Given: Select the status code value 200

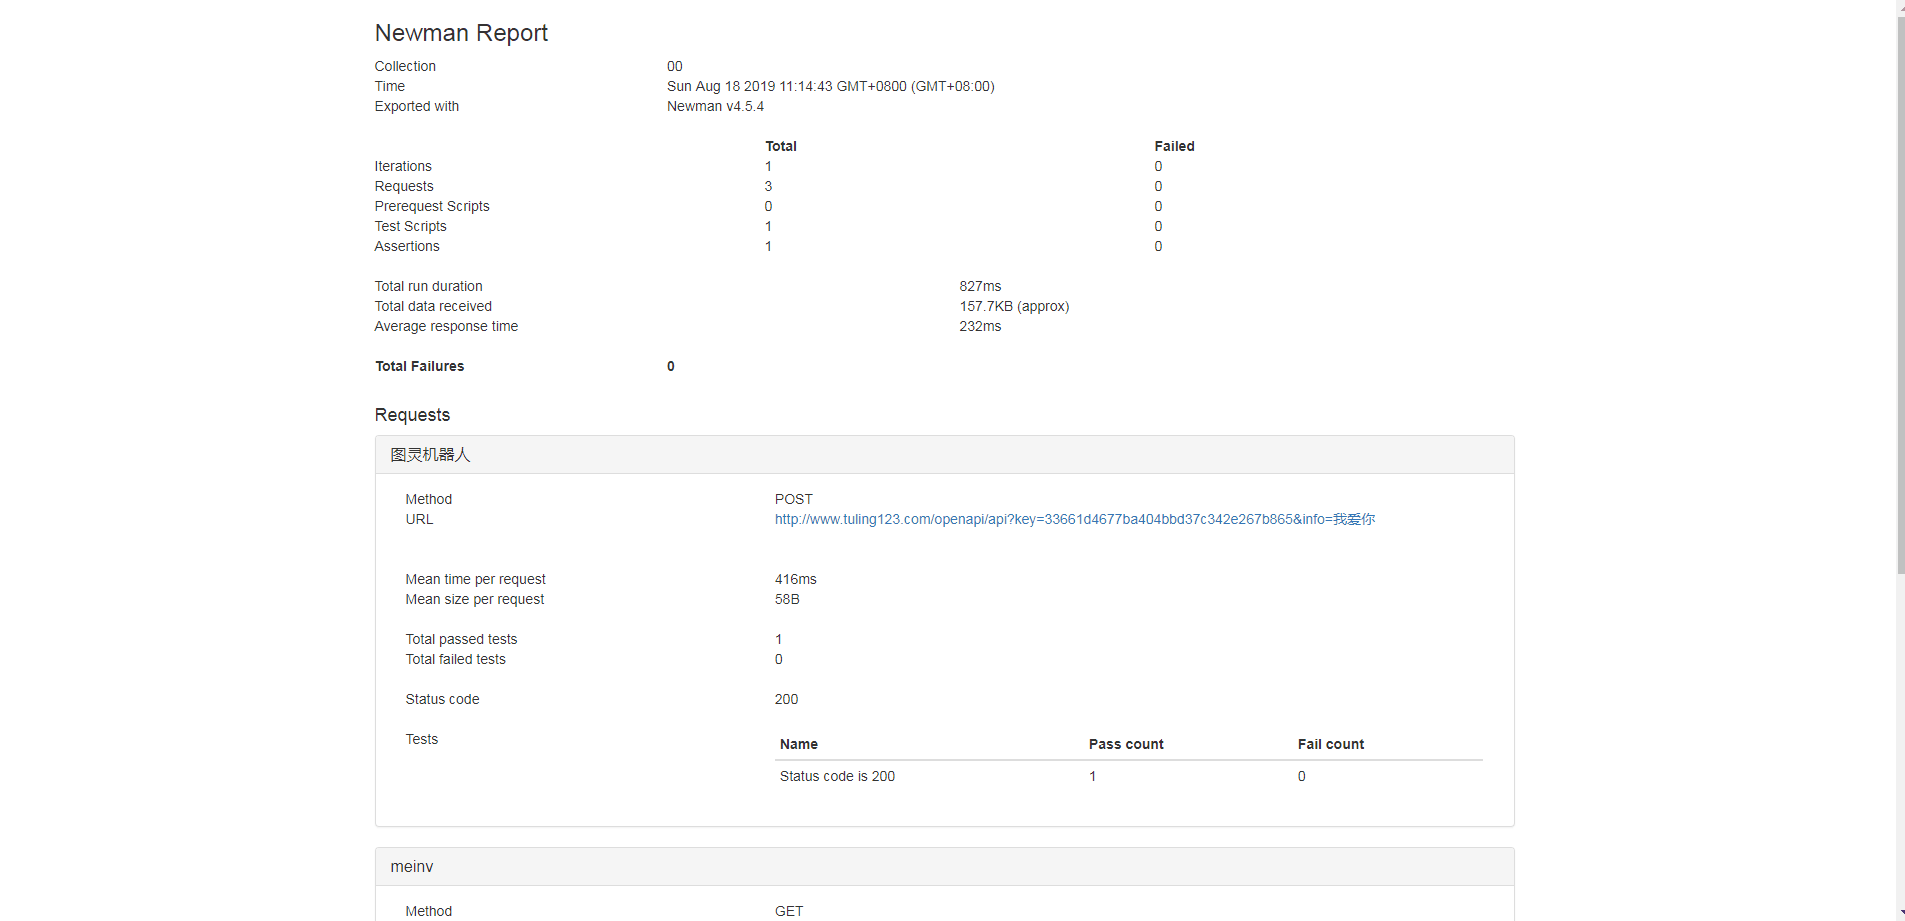Looking at the screenshot, I should tap(786, 699).
